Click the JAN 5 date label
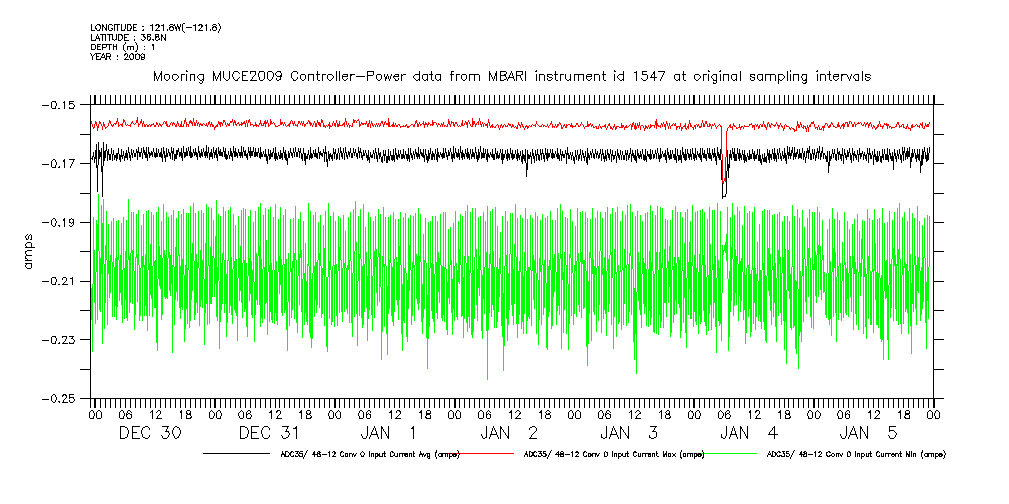Screen dimensions: 1009x504 870,433
